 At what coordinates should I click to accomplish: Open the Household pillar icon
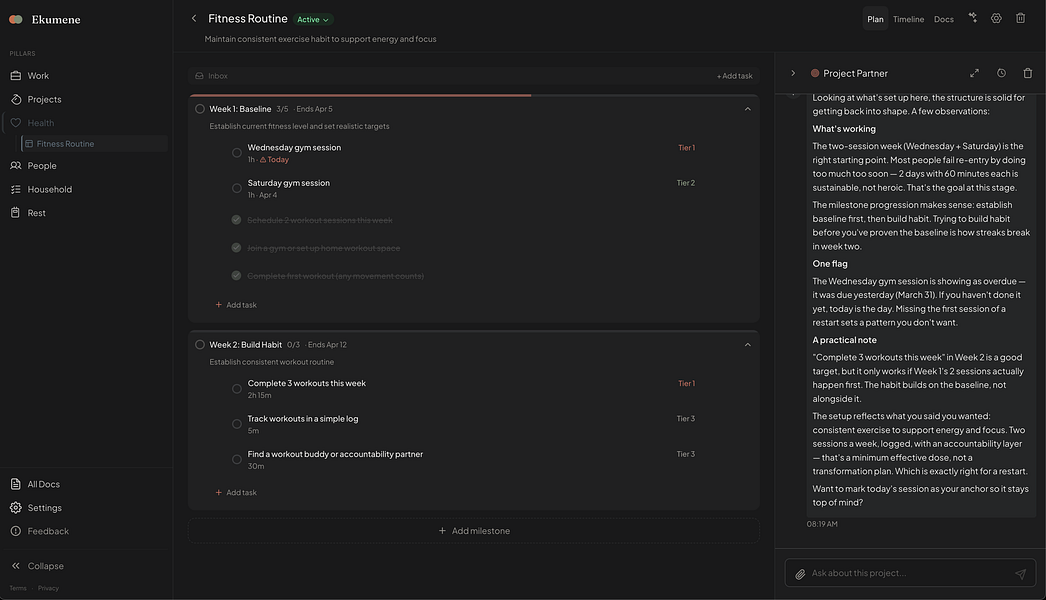[x=15, y=189]
